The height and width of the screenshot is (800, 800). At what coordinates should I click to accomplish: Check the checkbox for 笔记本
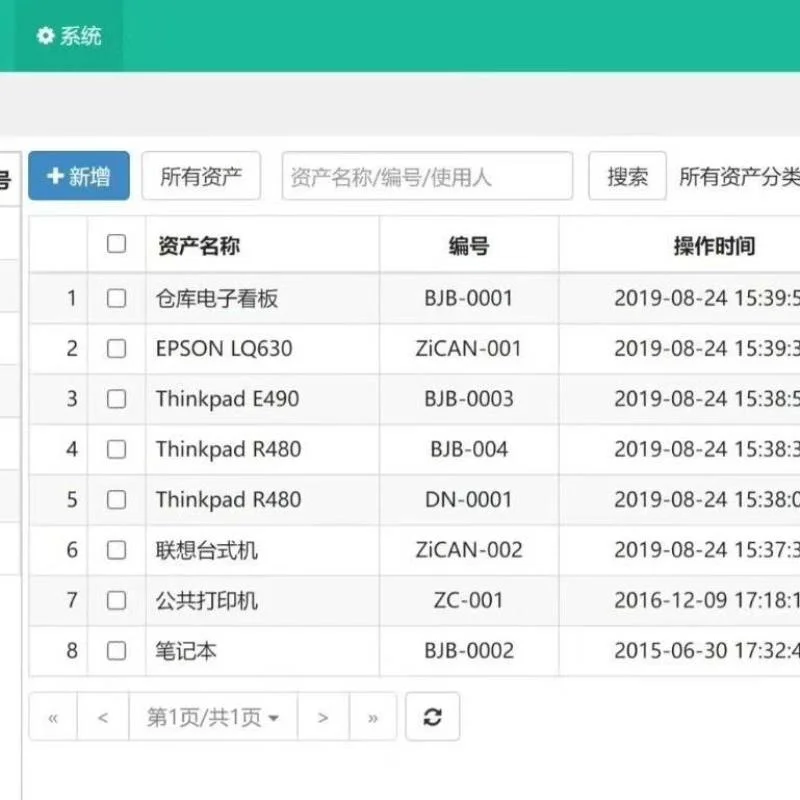coord(117,650)
